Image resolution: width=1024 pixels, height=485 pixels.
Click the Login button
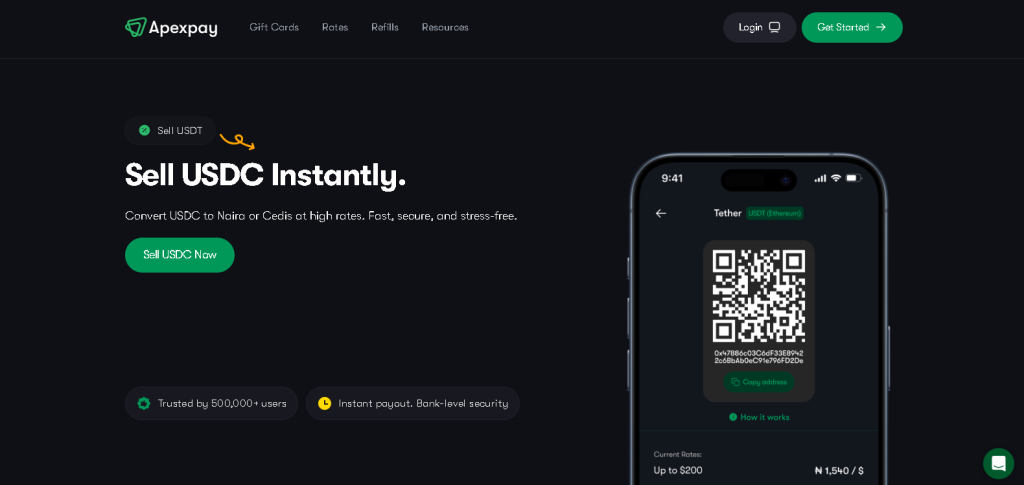(760, 27)
